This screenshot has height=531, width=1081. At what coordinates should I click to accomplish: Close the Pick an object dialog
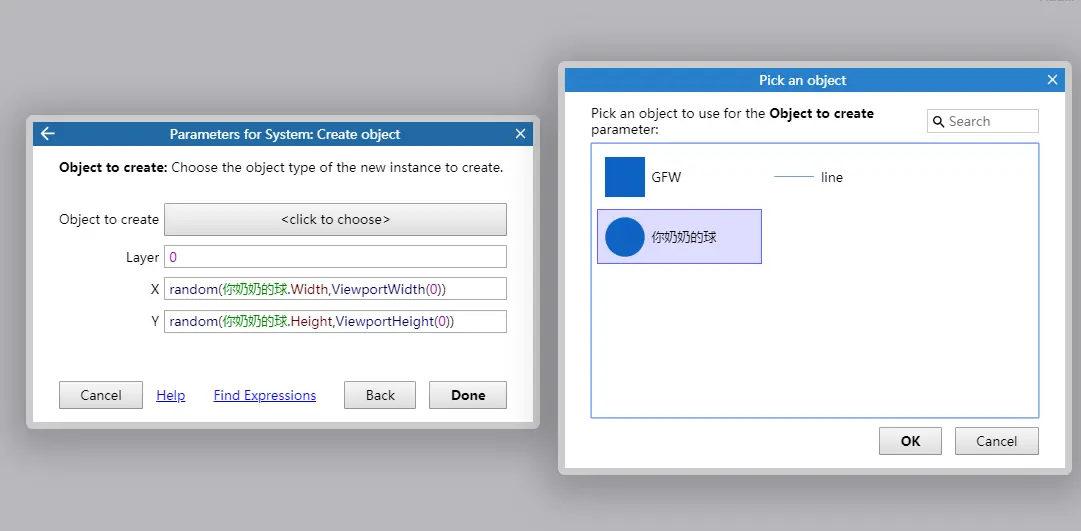1052,80
